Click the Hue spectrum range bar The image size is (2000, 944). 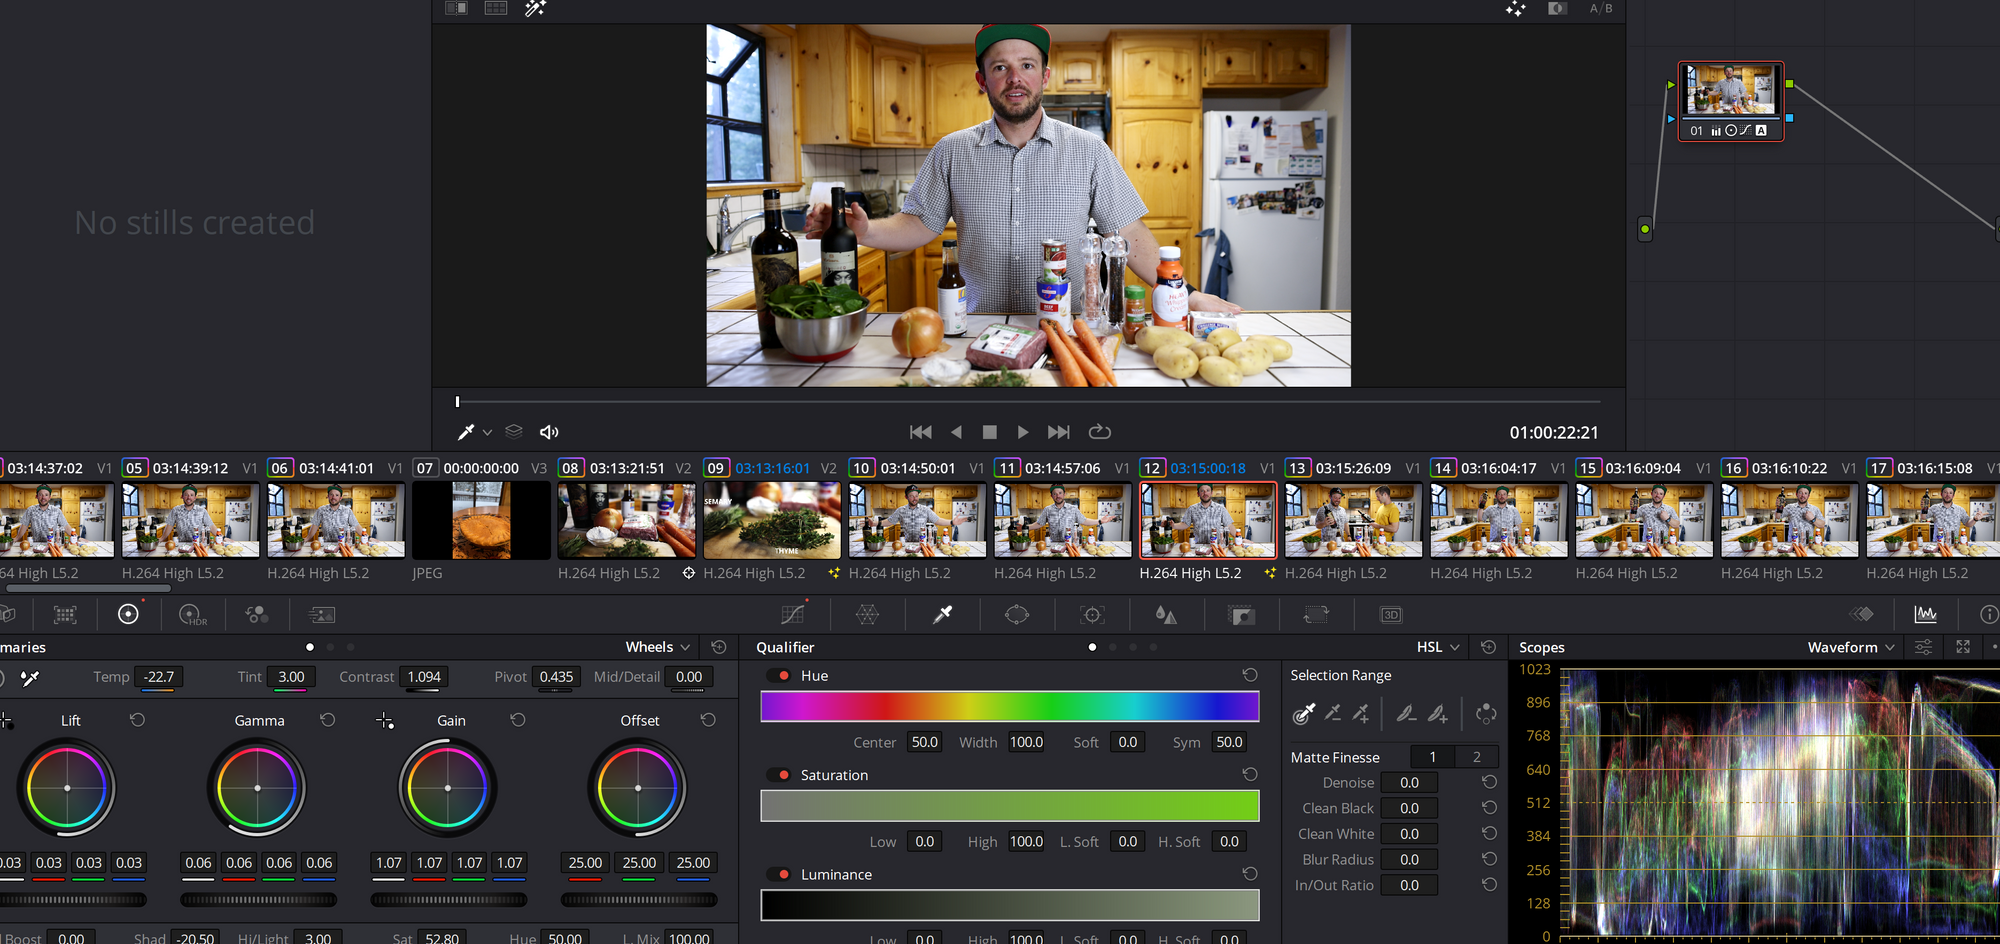pos(1010,707)
